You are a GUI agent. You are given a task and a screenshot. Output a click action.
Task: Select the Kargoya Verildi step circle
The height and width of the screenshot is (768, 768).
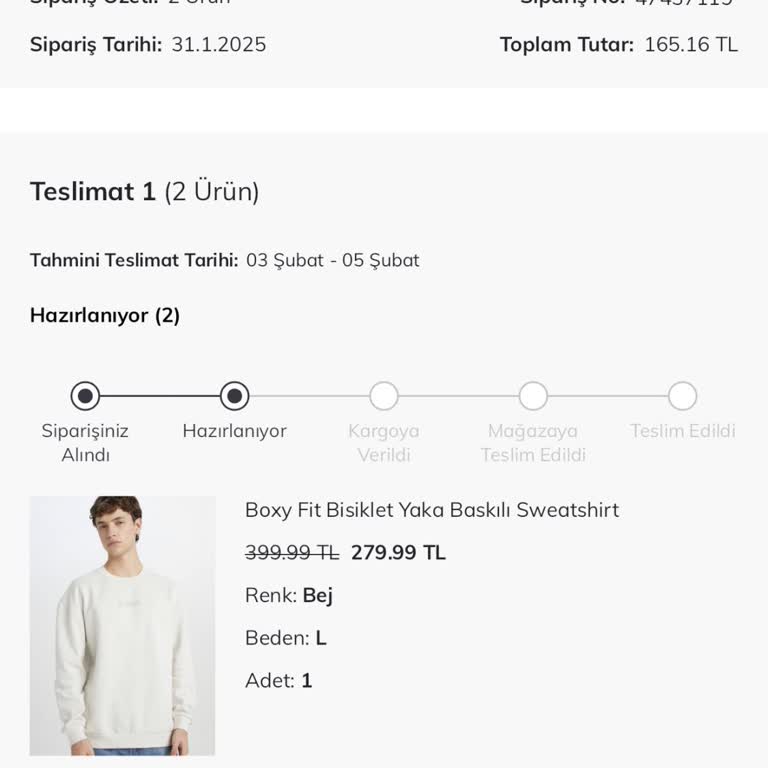coord(384,396)
